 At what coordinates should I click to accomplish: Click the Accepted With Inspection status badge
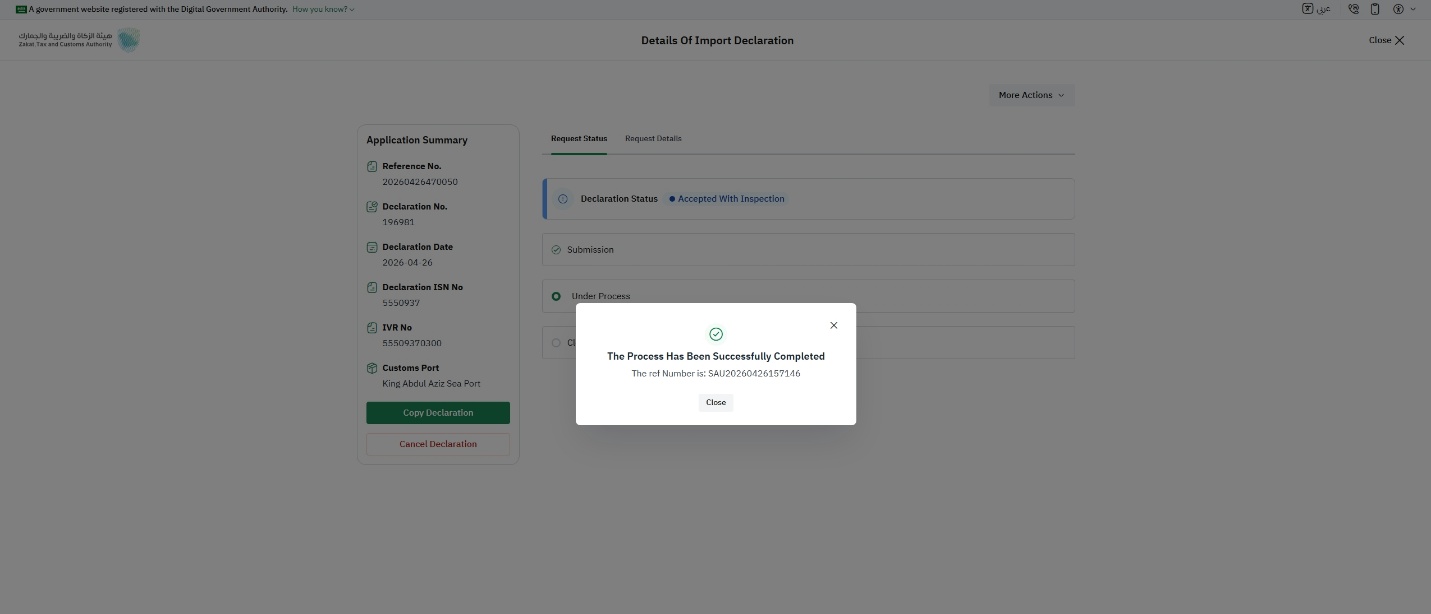pyautogui.click(x=727, y=199)
